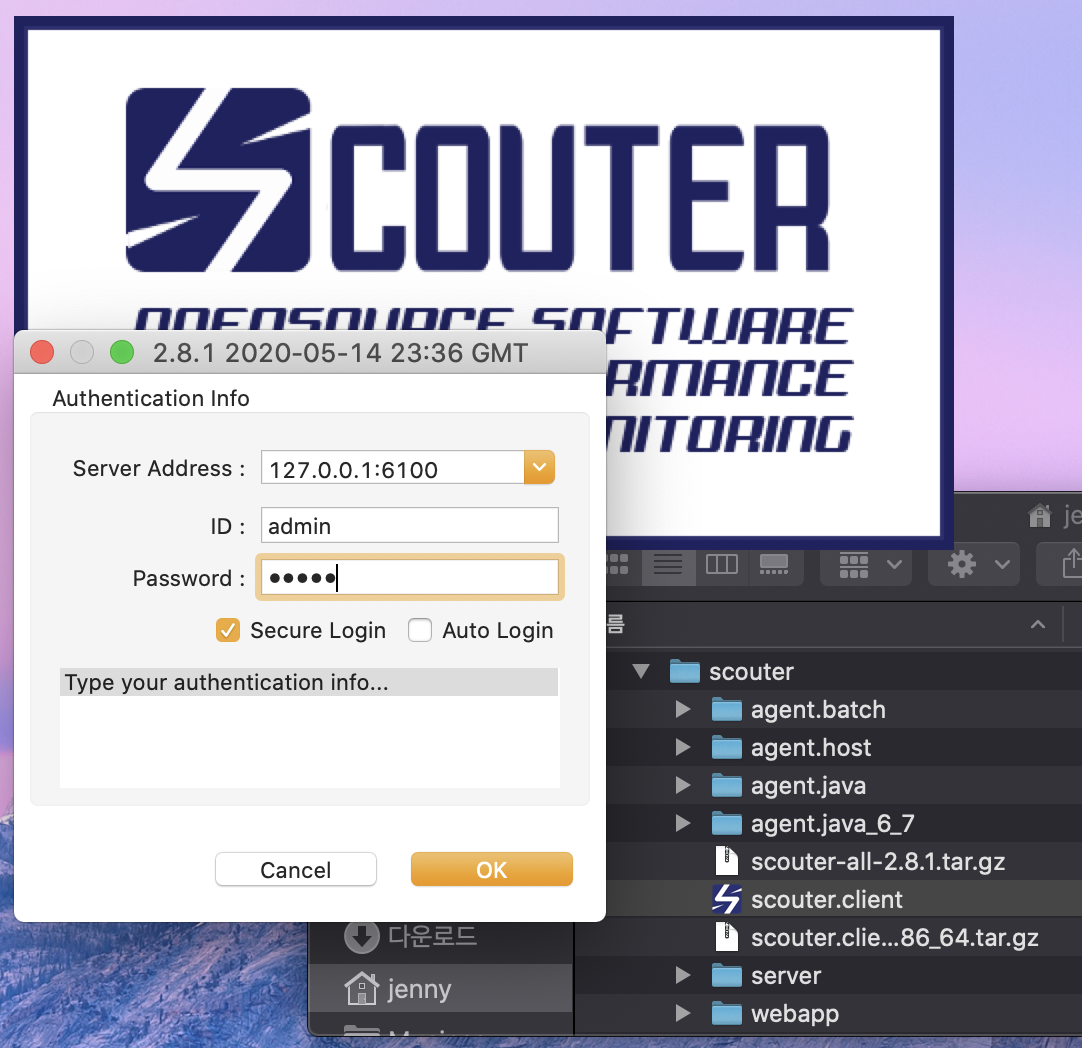Viewport: 1082px width, 1048px height.
Task: Select the webapp folder icon
Action: 727,1013
